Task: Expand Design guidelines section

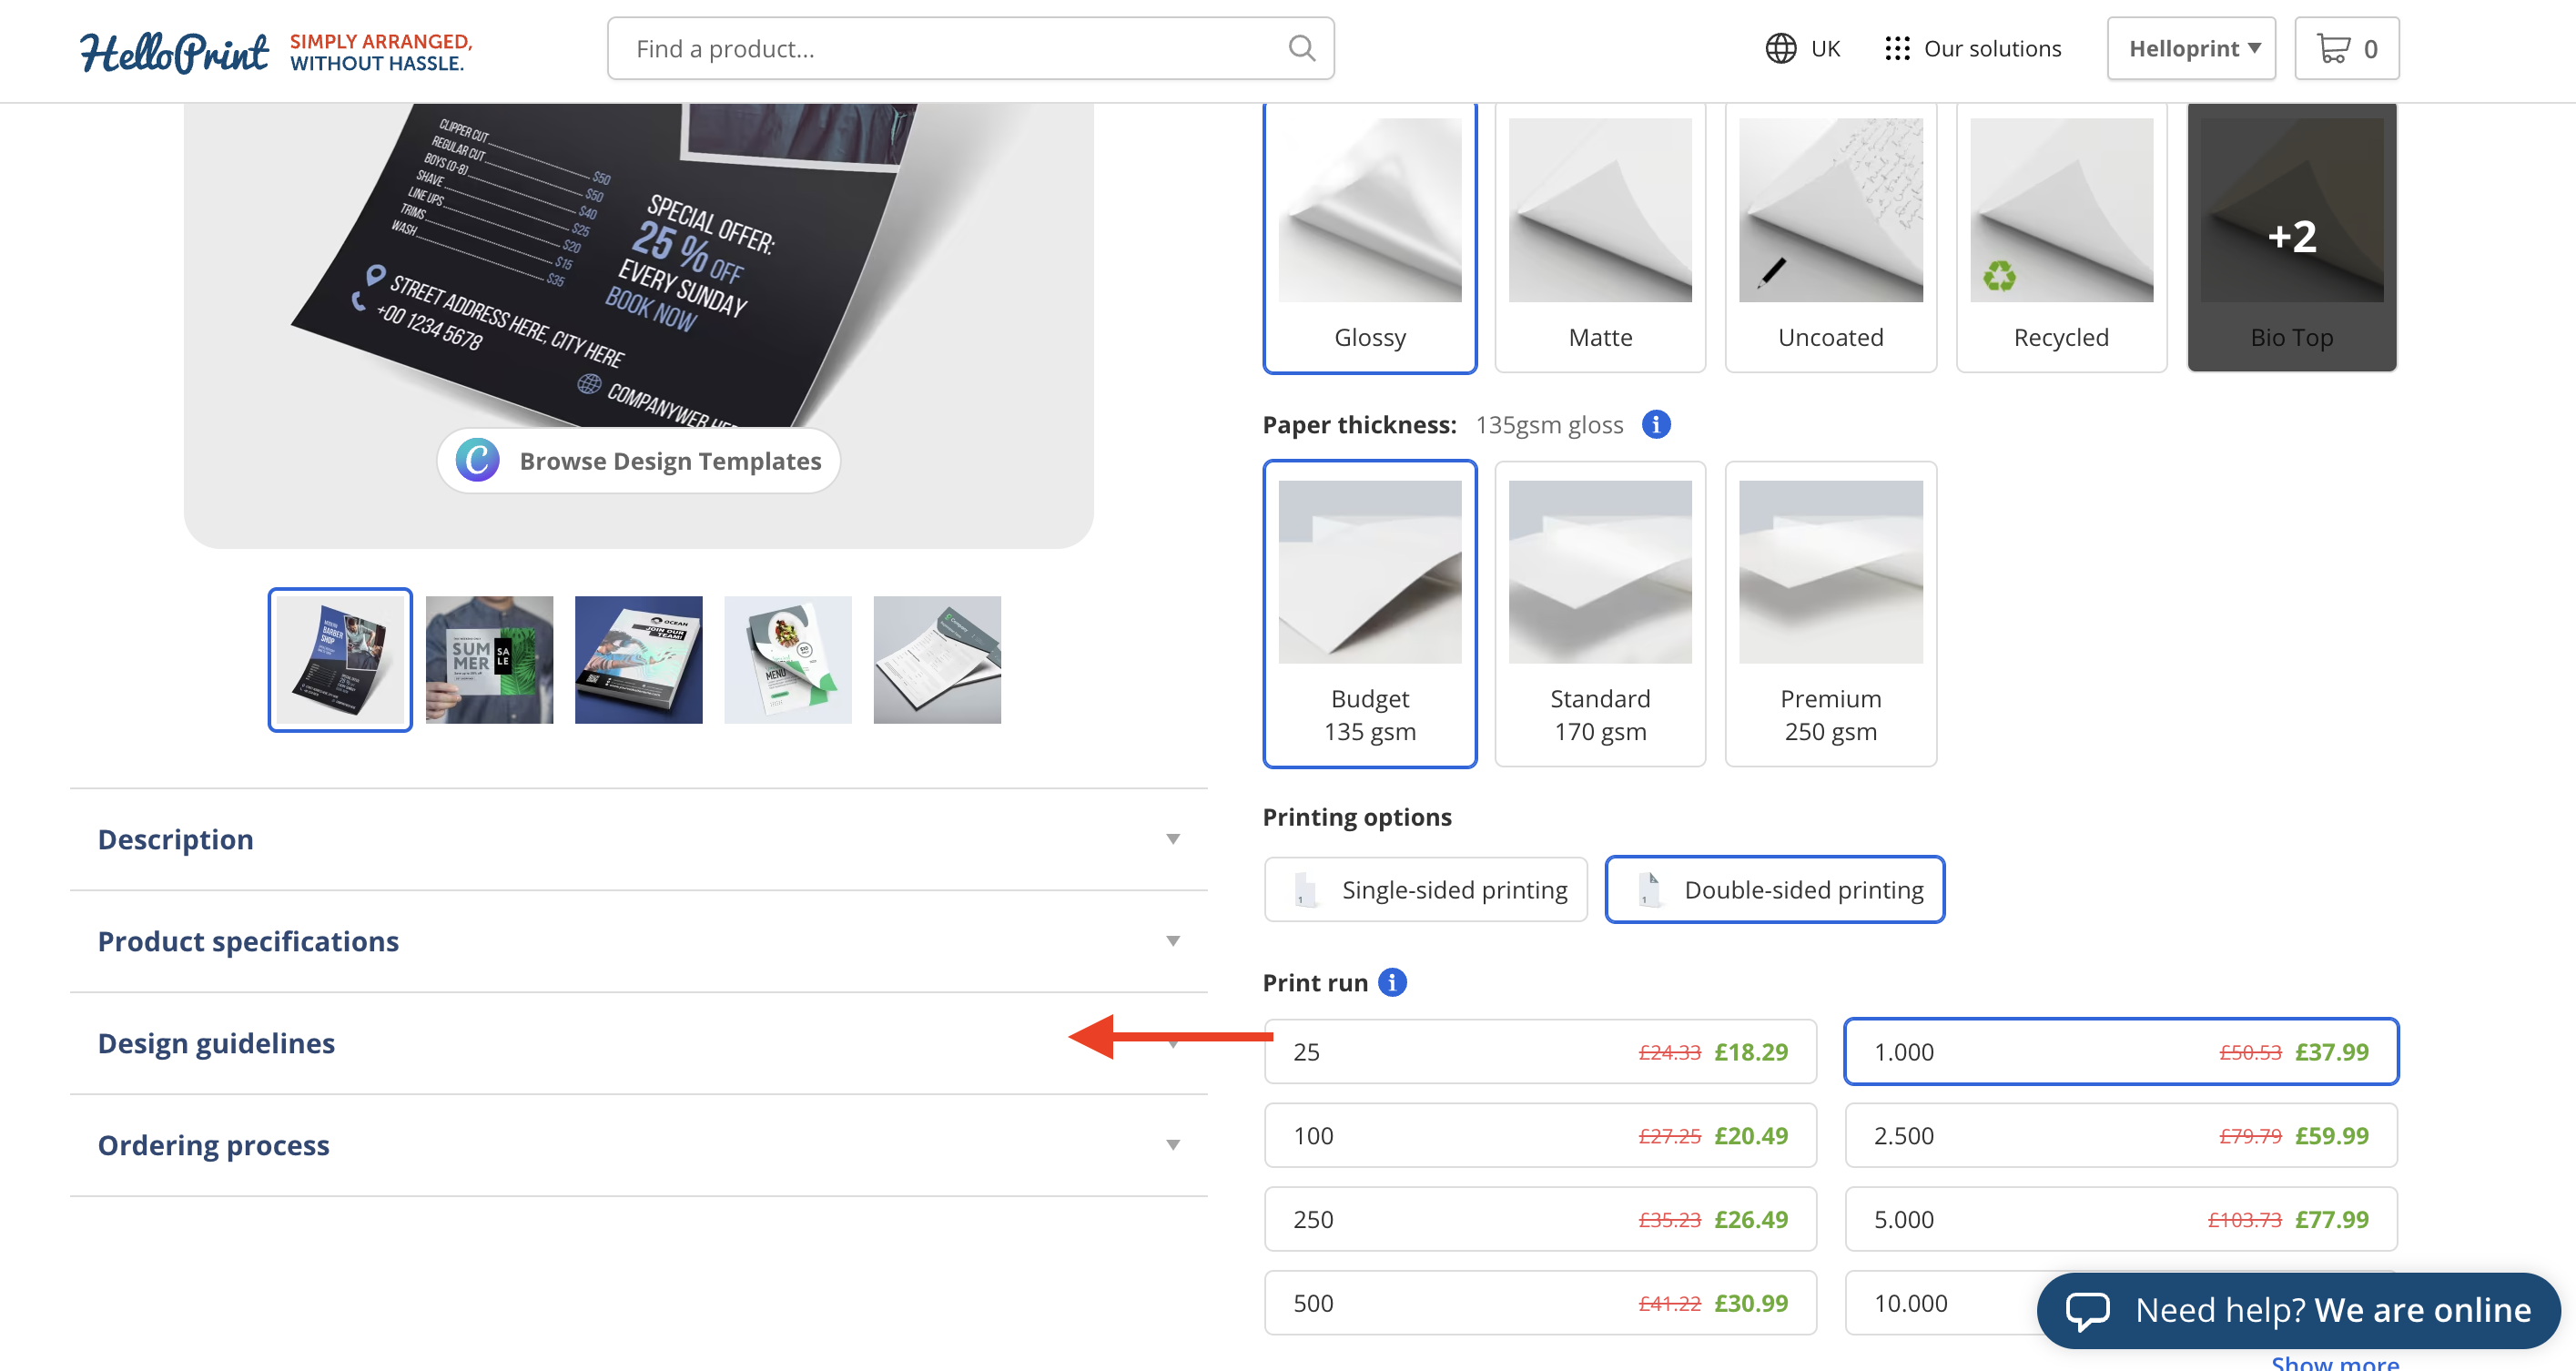Action: click(x=638, y=1043)
